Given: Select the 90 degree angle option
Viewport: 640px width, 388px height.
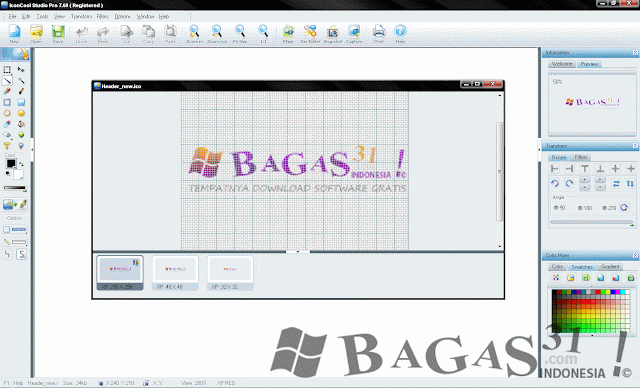Looking at the screenshot, I should tap(560, 208).
